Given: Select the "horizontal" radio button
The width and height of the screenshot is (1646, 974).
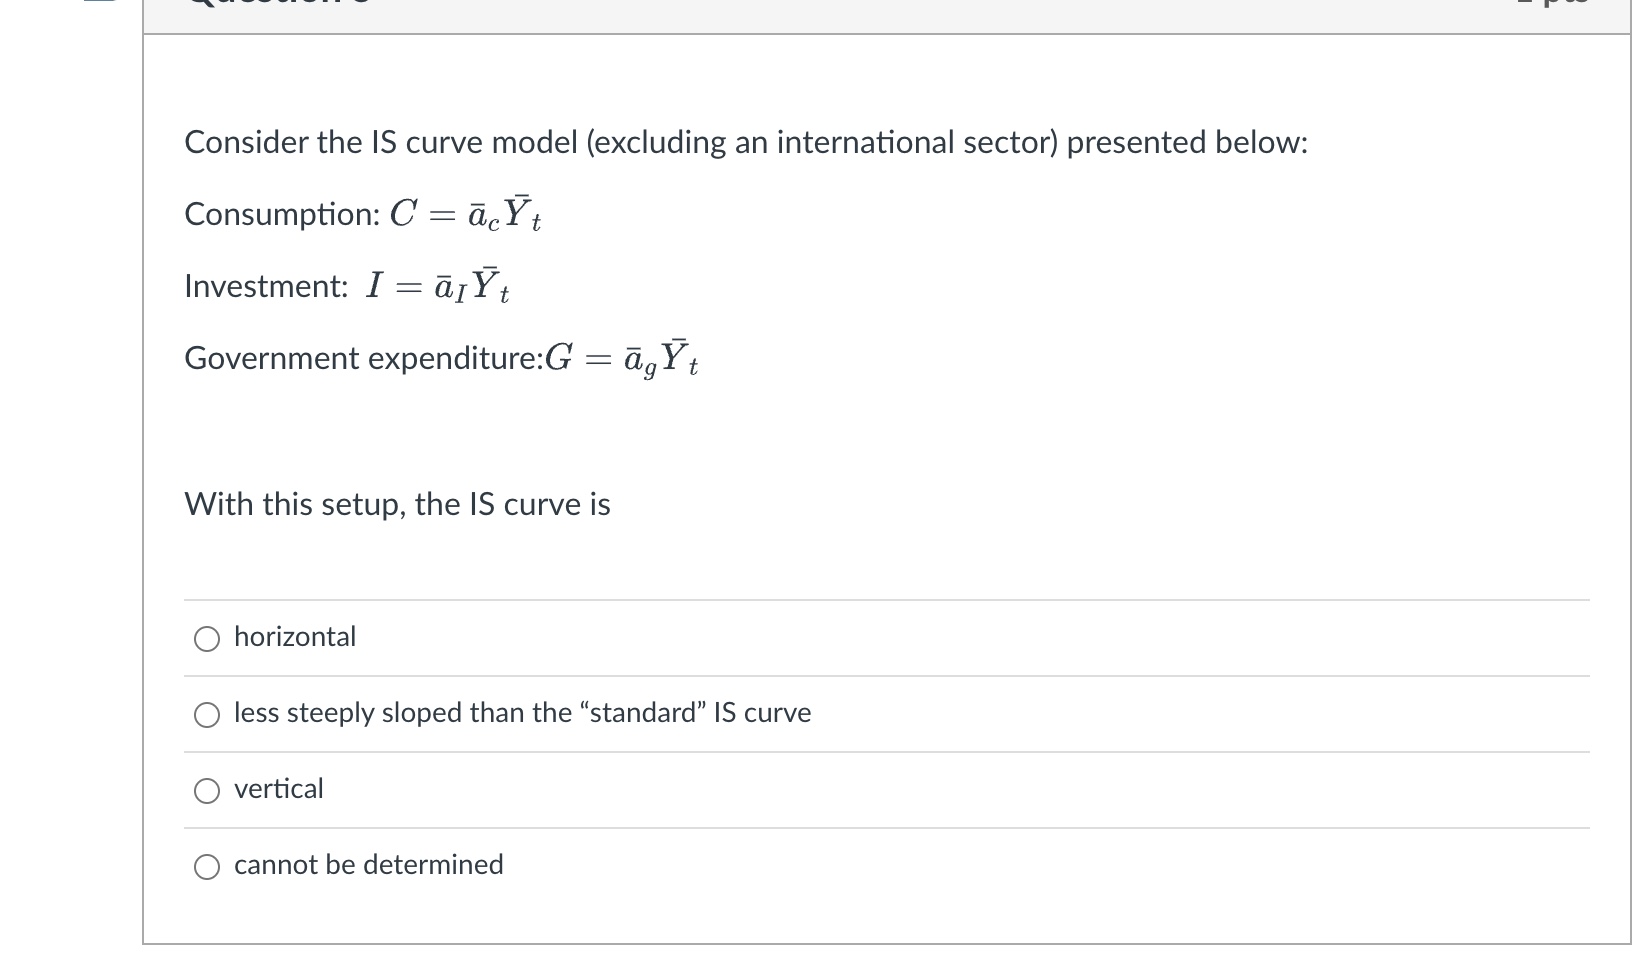Looking at the screenshot, I should 207,638.
